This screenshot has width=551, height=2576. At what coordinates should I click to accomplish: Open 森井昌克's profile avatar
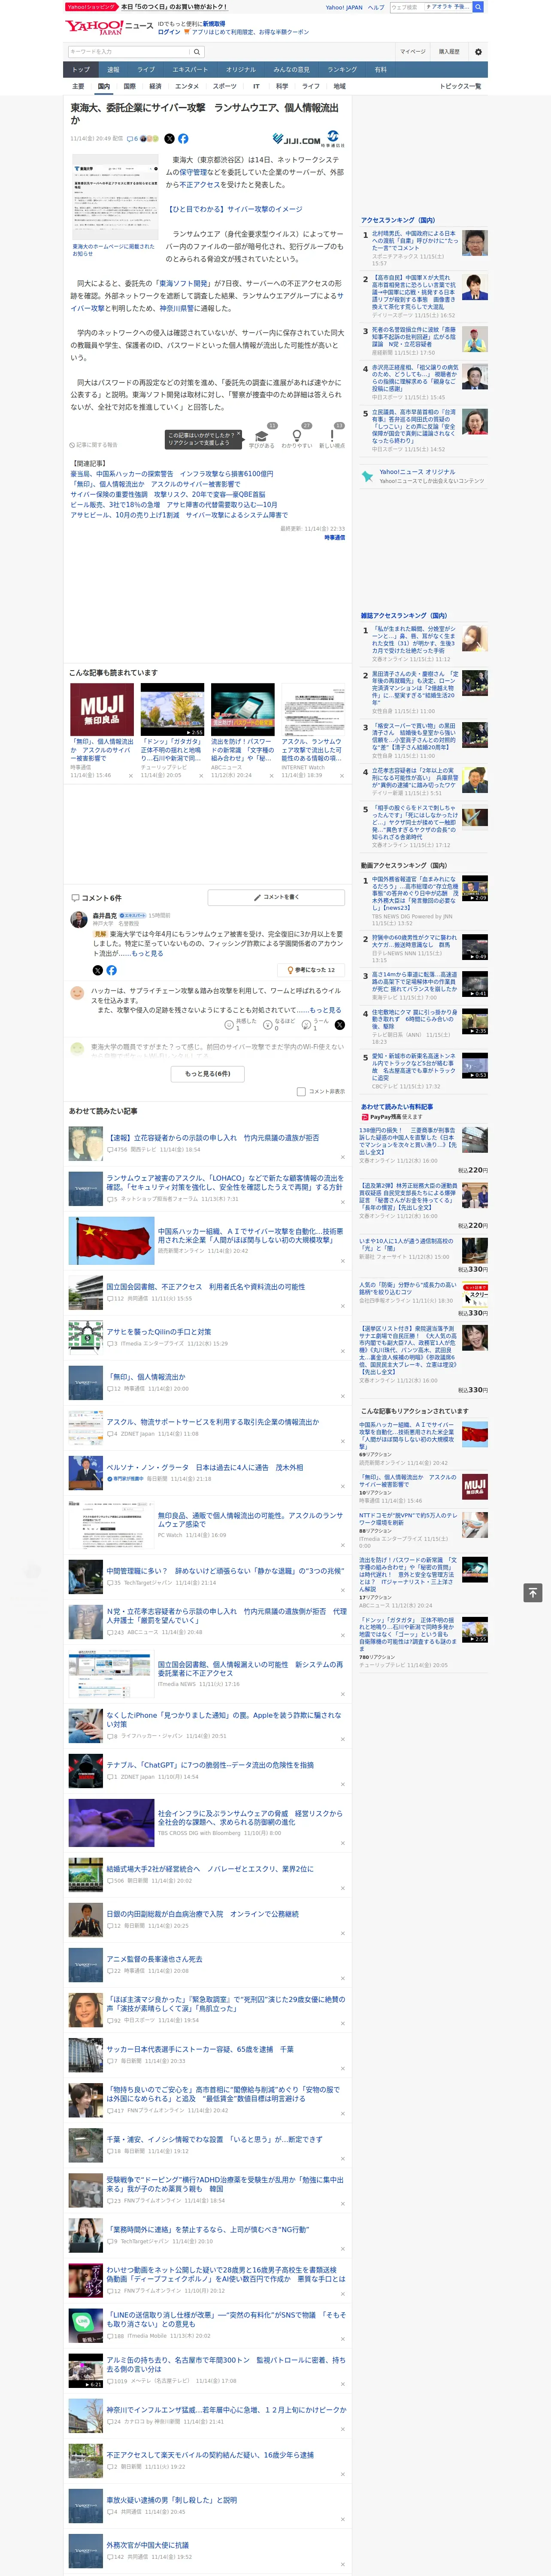[78, 919]
